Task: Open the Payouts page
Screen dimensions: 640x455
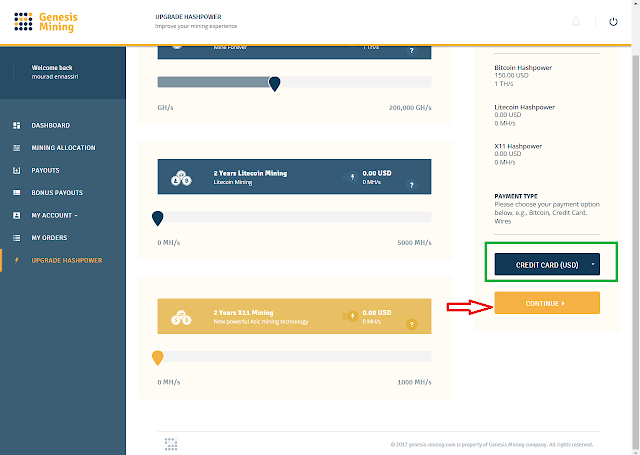Action: [45, 170]
